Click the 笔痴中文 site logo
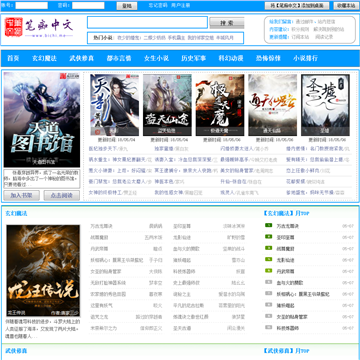Viewport: 360px width, 360px height. [x=39, y=27]
